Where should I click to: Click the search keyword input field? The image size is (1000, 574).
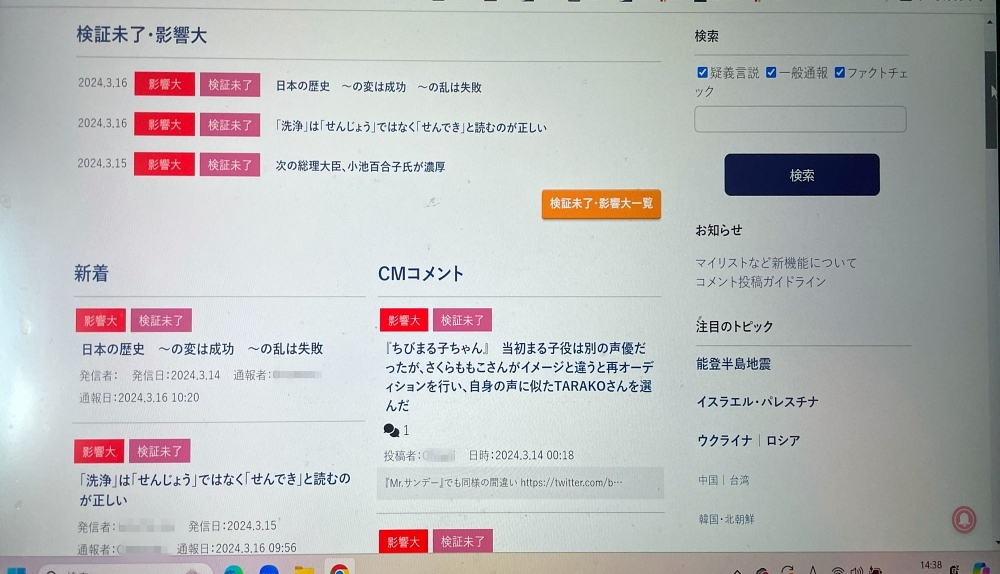tap(800, 119)
